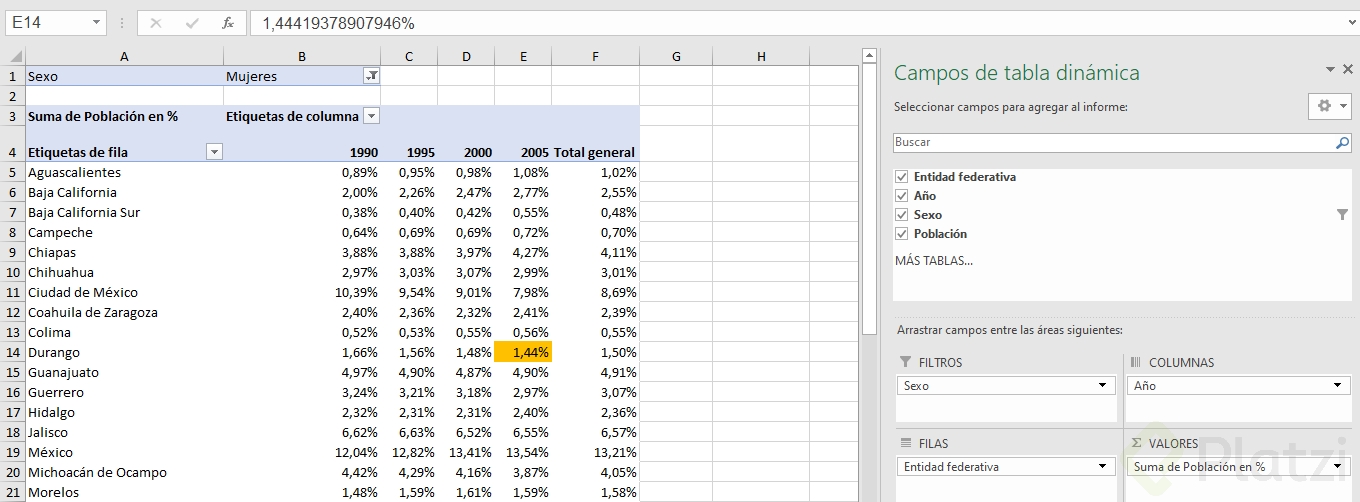Click the 1995 column label cell

(409, 152)
